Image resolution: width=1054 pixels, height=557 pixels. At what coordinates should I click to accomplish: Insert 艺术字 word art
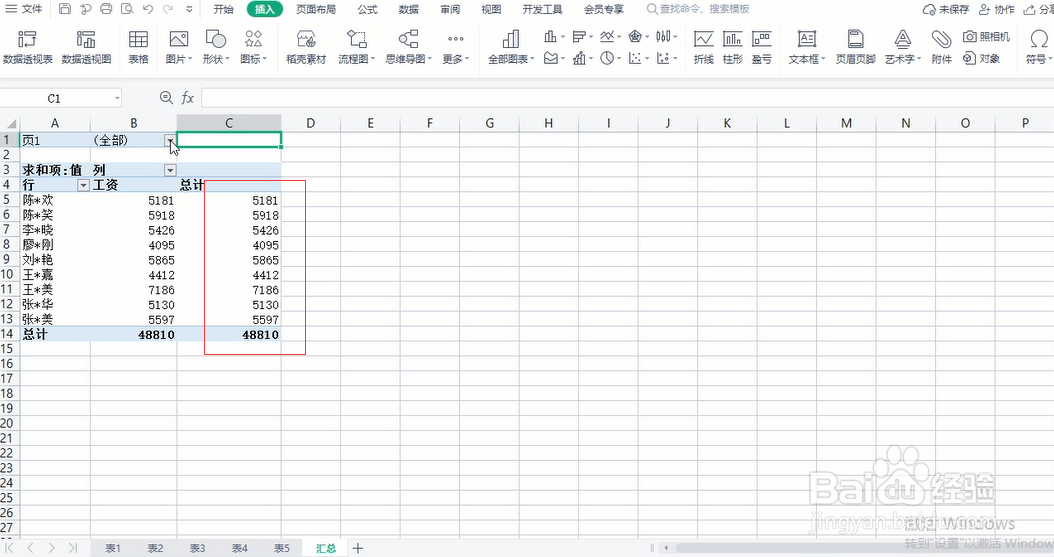coord(903,46)
